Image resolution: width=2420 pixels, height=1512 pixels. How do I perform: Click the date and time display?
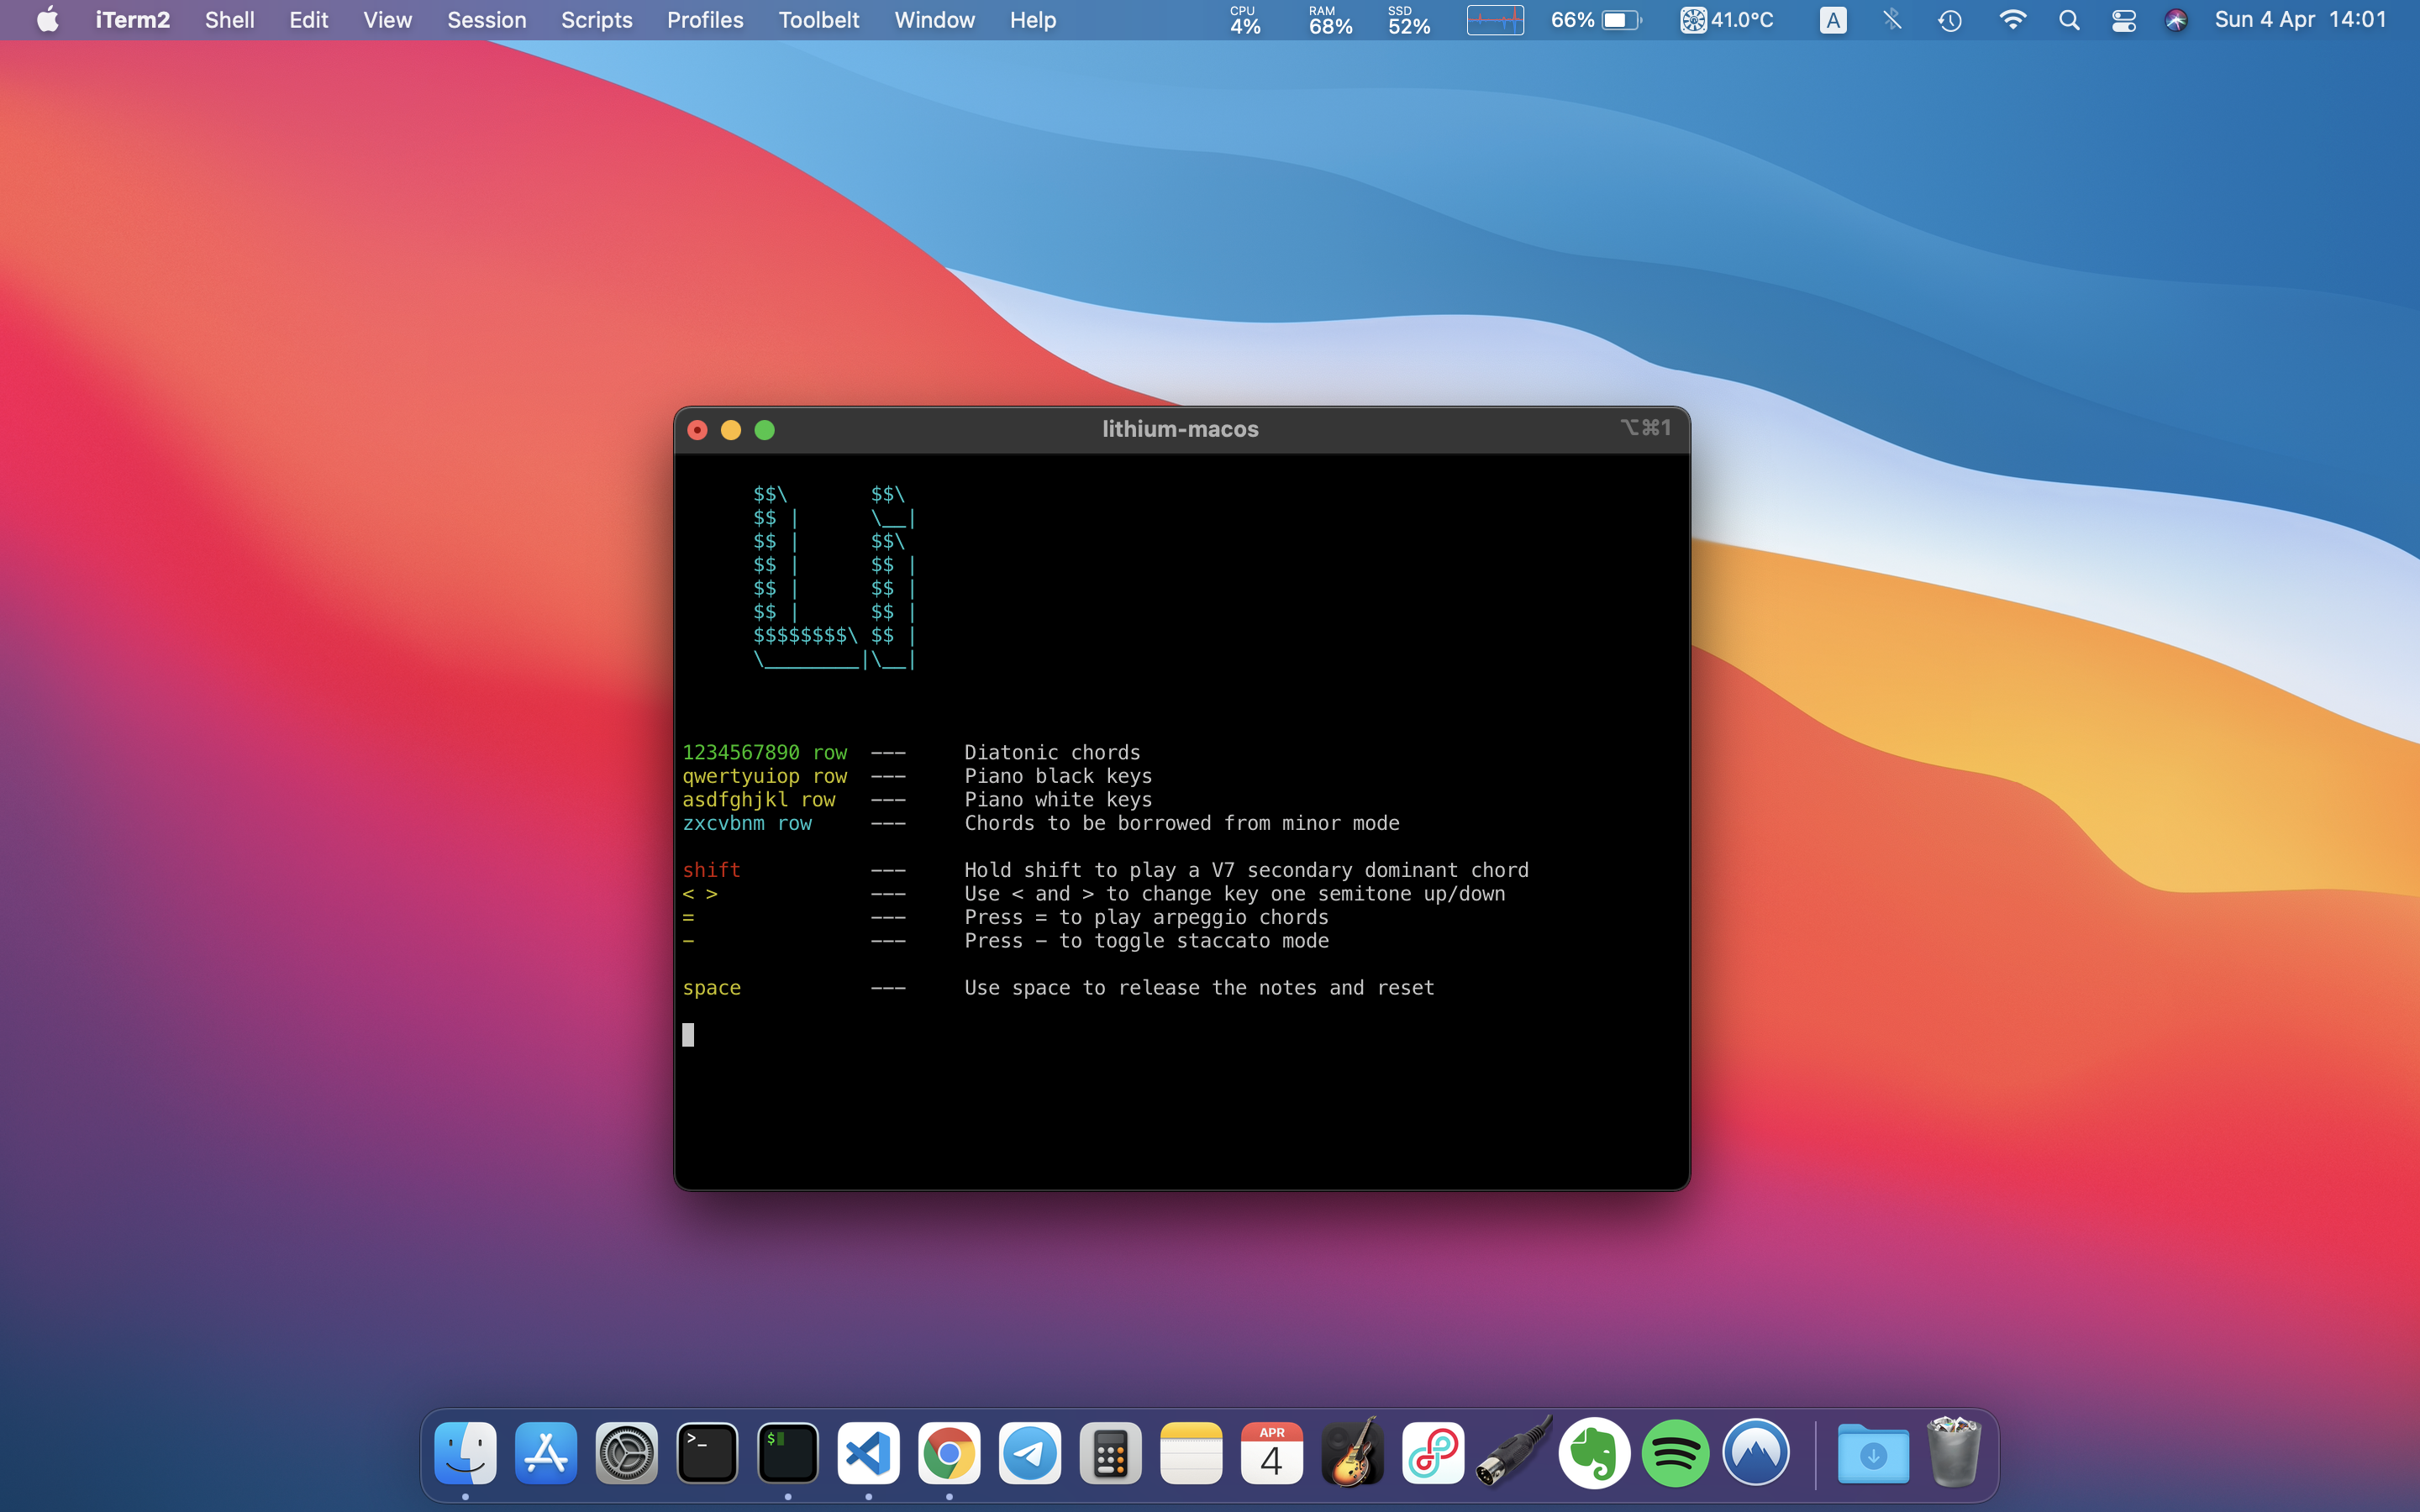click(2300, 20)
